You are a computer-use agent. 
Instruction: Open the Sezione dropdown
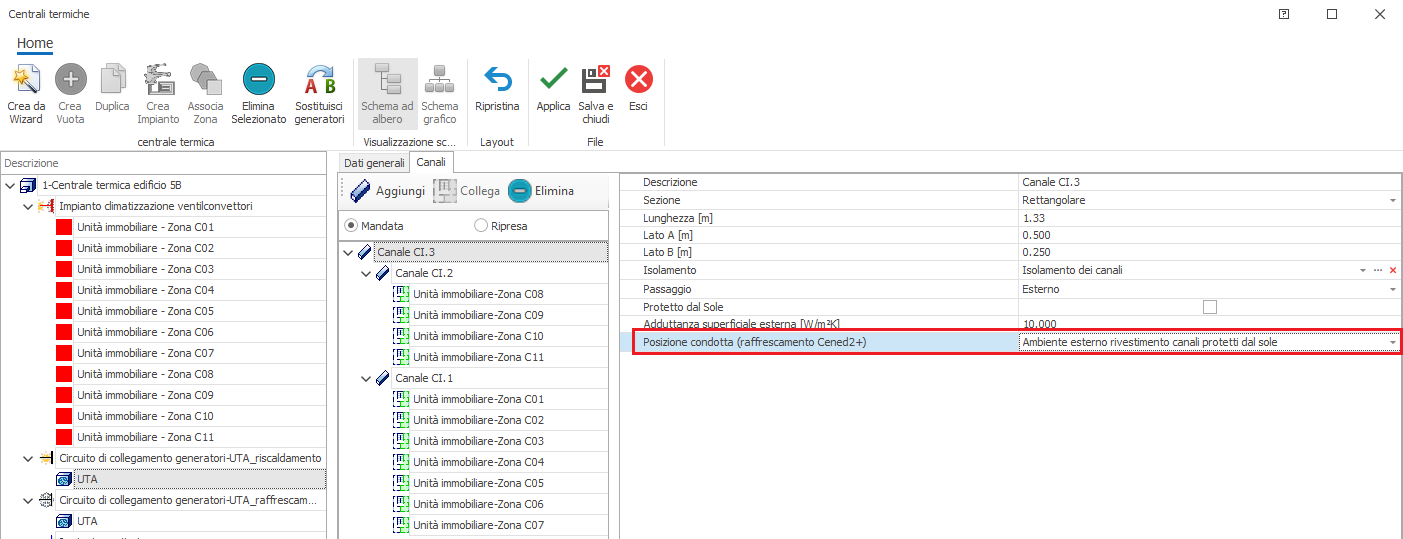click(1392, 200)
